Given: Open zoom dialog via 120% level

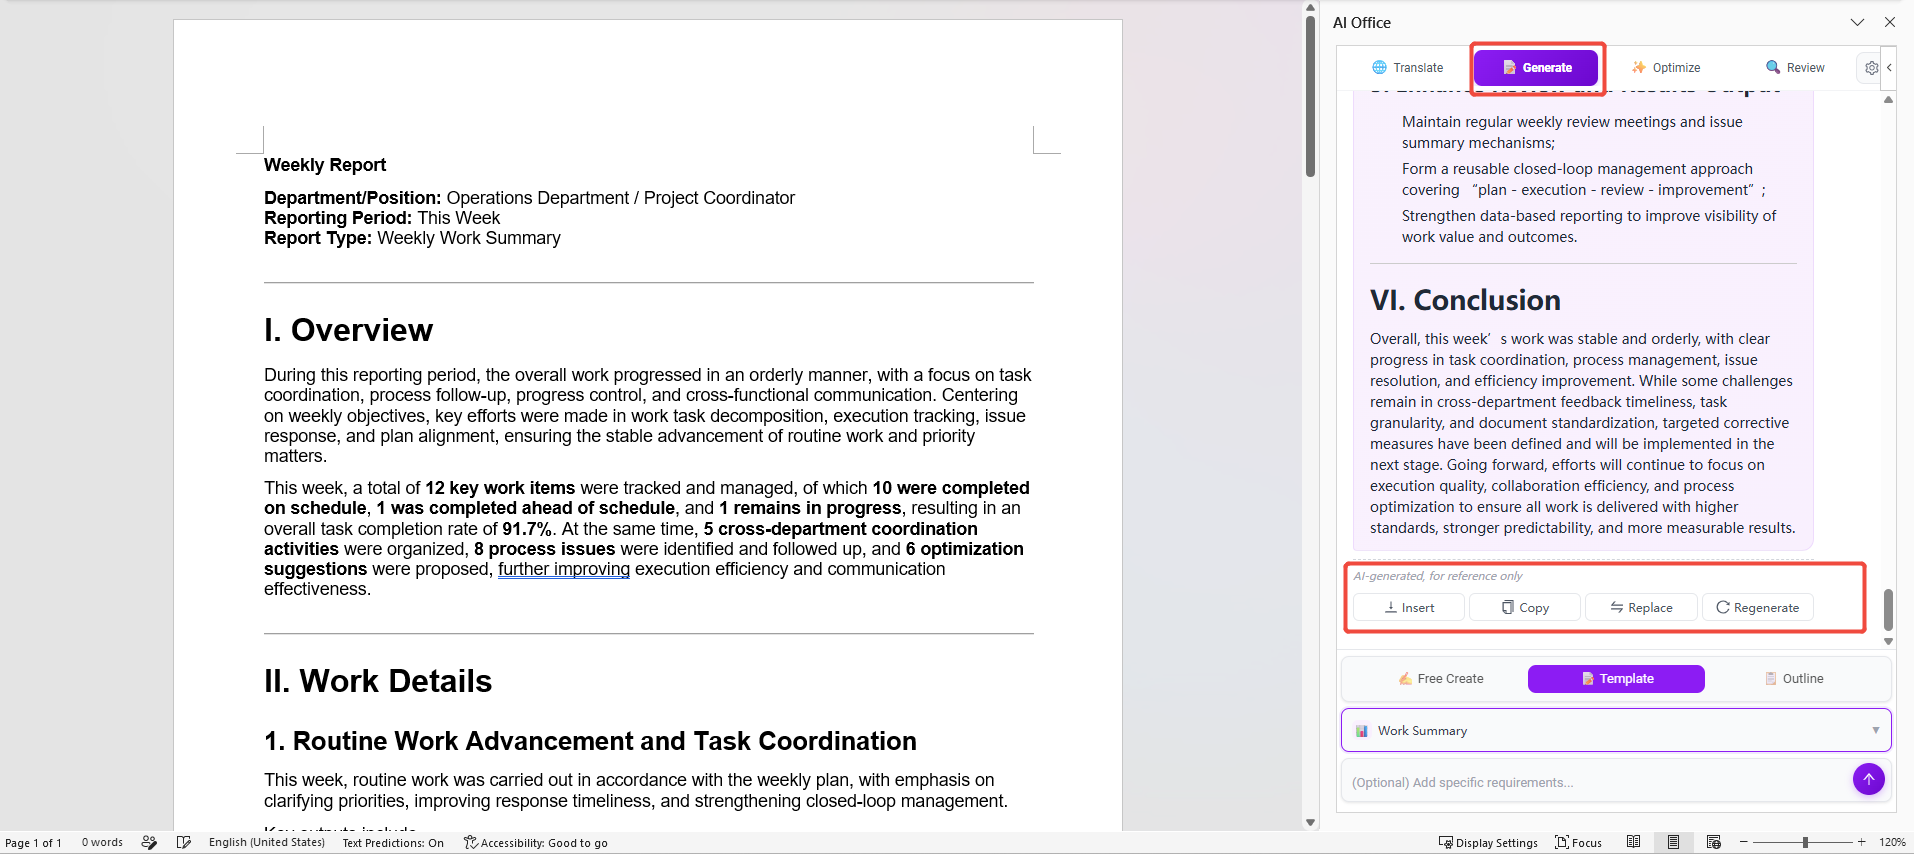Looking at the screenshot, I should pyautogui.click(x=1892, y=843).
